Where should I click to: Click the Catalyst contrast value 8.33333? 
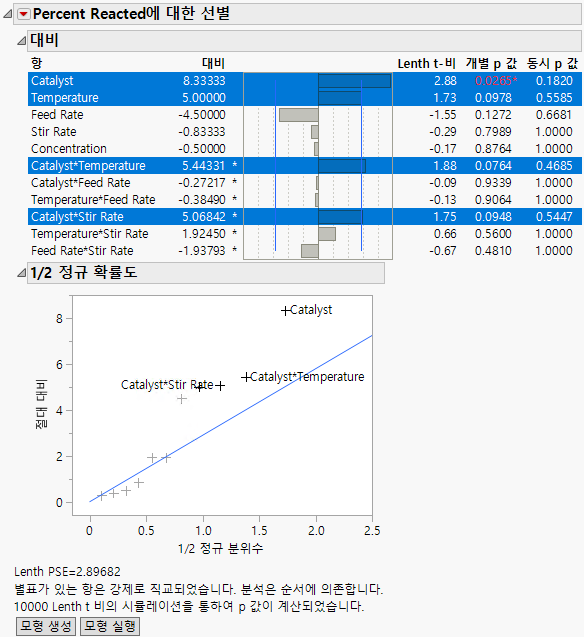[x=204, y=80]
